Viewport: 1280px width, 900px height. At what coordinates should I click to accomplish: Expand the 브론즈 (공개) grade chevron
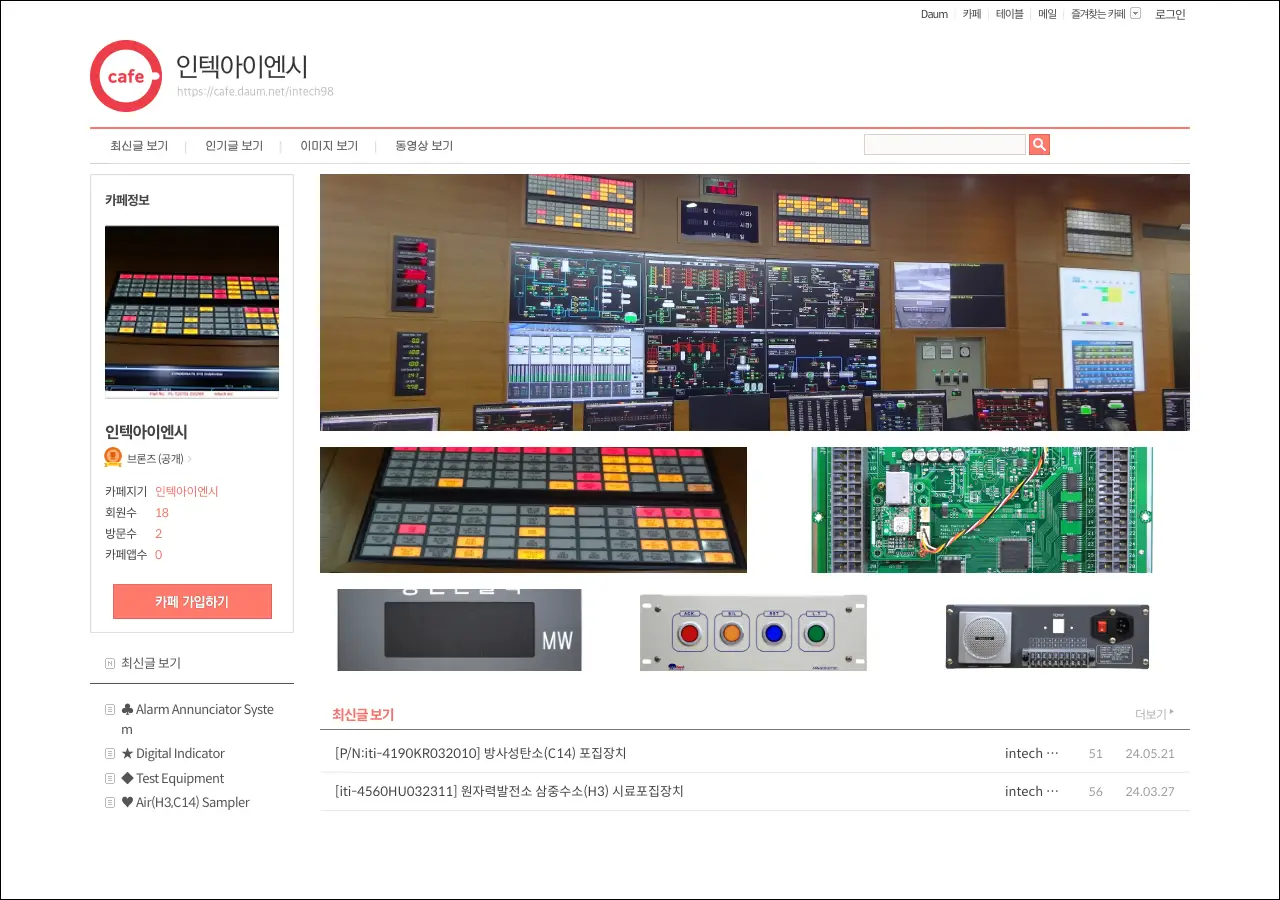point(190,459)
